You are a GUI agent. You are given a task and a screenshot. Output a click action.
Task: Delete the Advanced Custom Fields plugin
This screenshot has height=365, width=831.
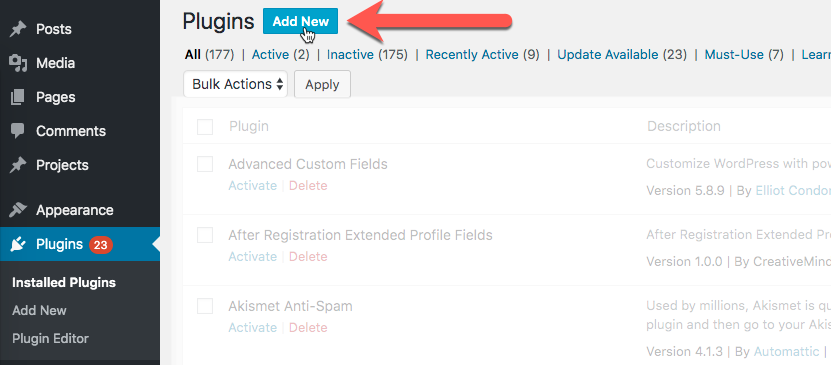(308, 185)
